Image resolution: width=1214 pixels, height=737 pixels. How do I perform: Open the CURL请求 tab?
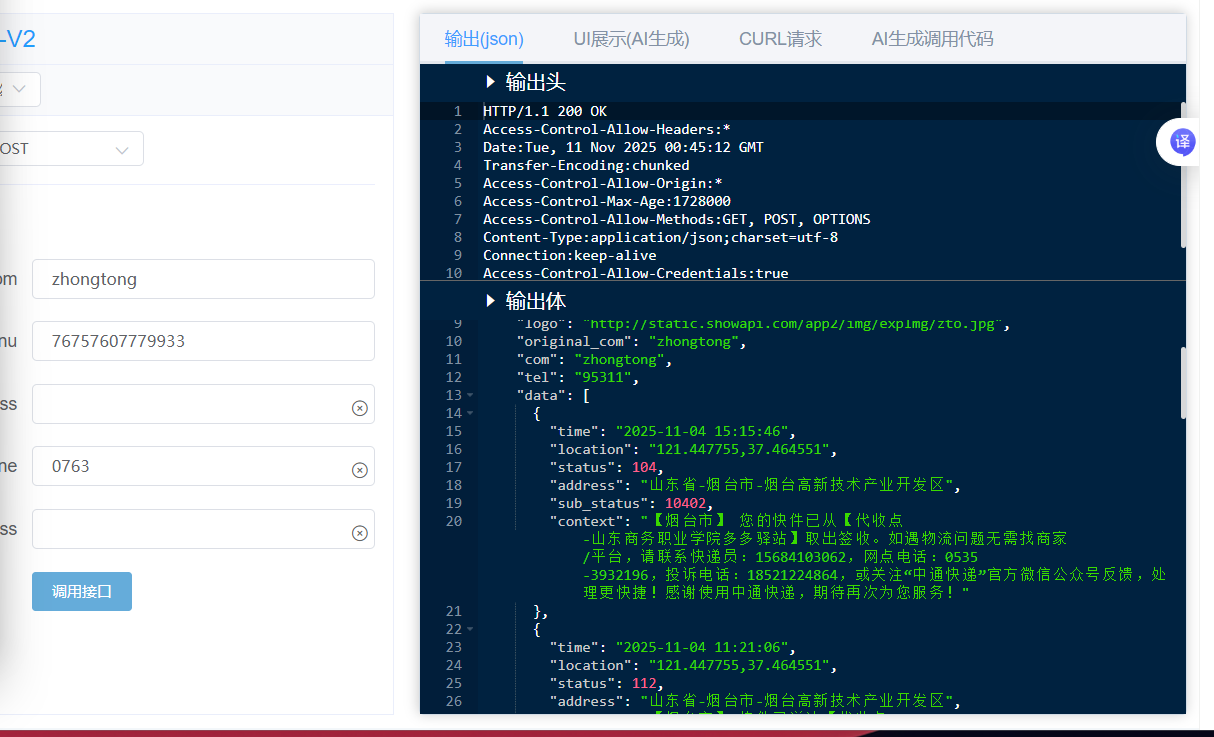[780, 39]
